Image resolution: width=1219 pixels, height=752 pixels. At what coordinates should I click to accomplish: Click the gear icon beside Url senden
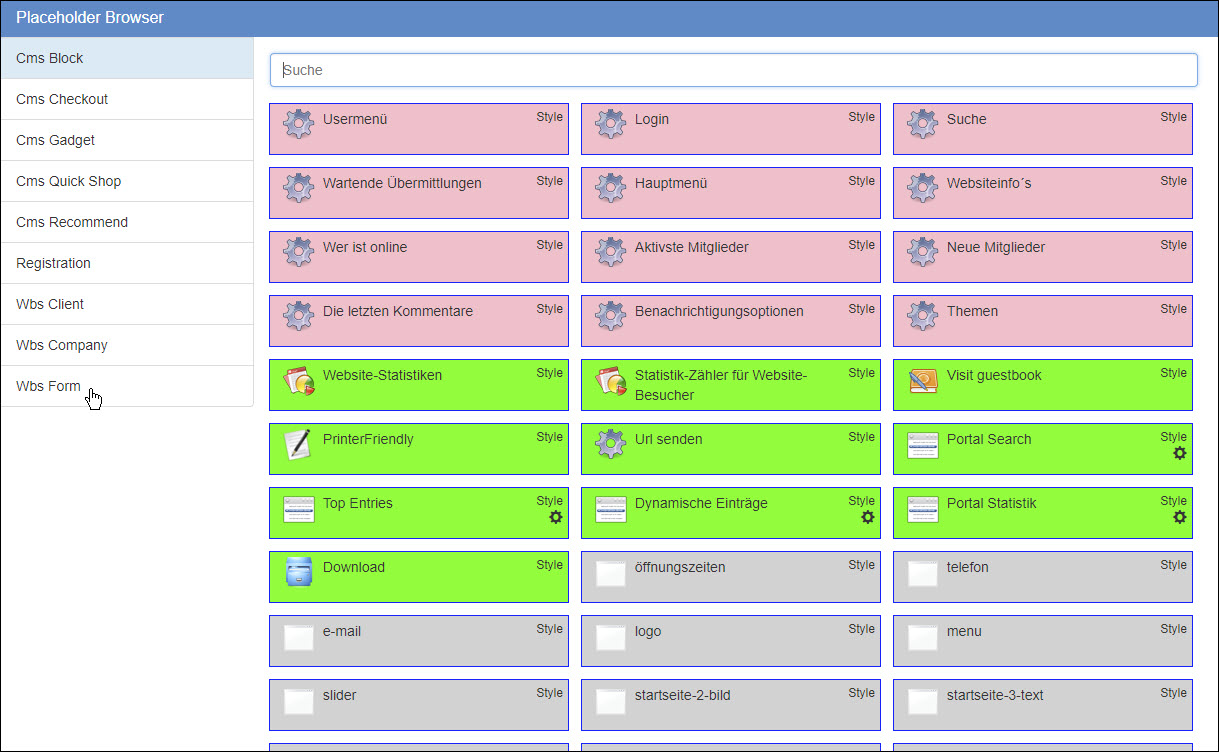click(x=610, y=443)
